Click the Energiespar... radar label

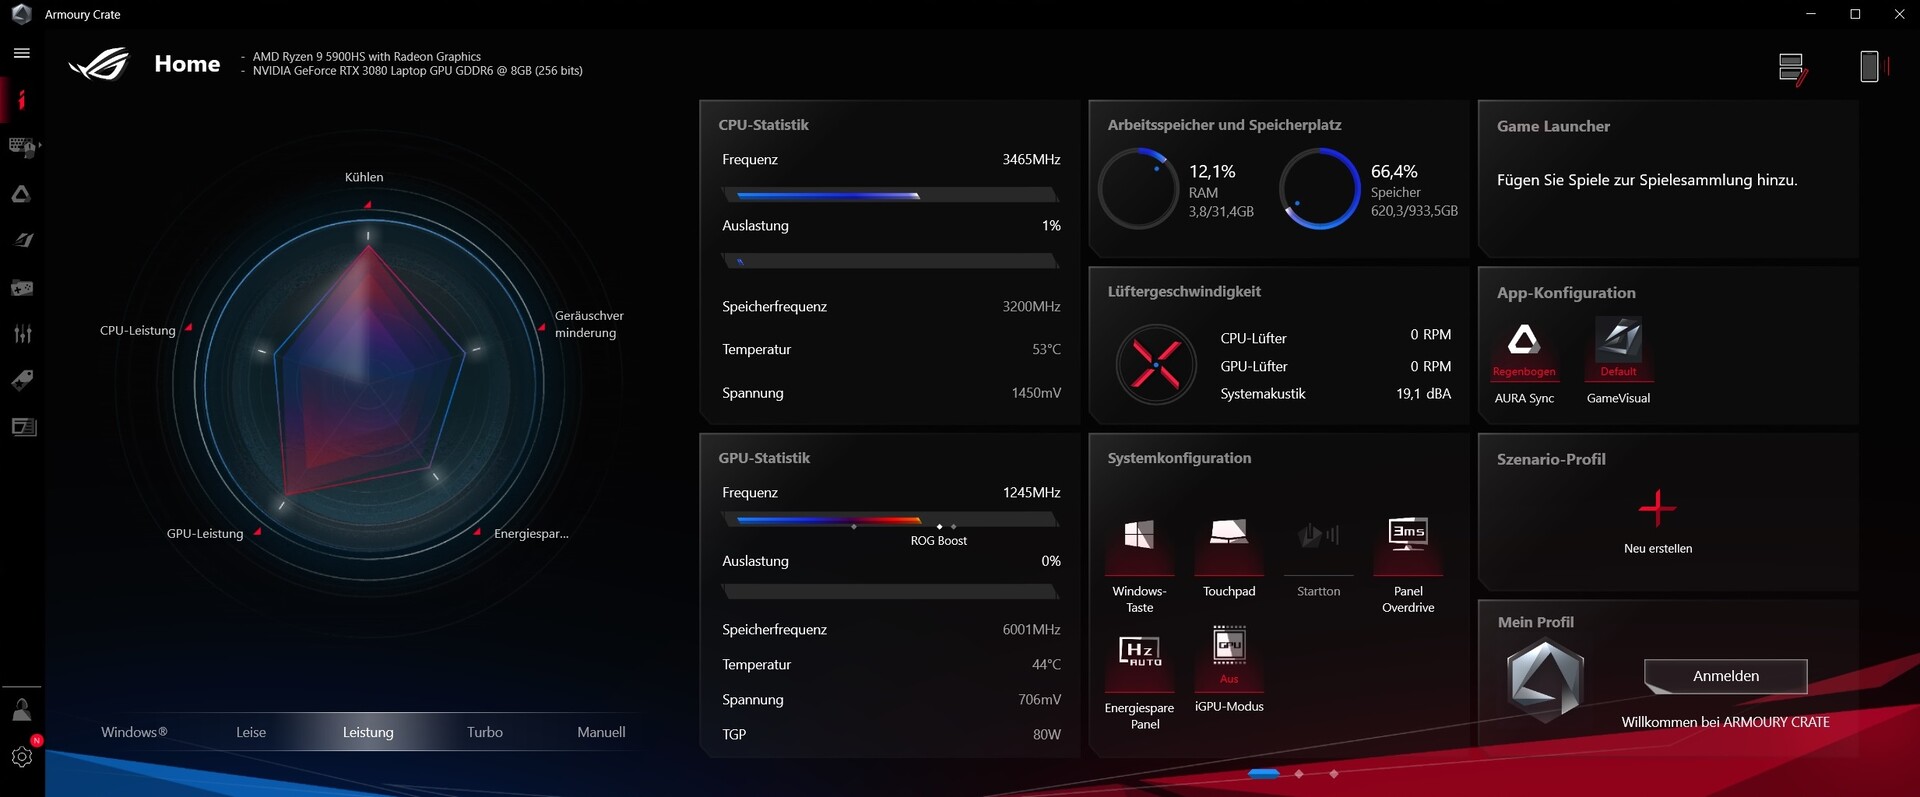(531, 533)
